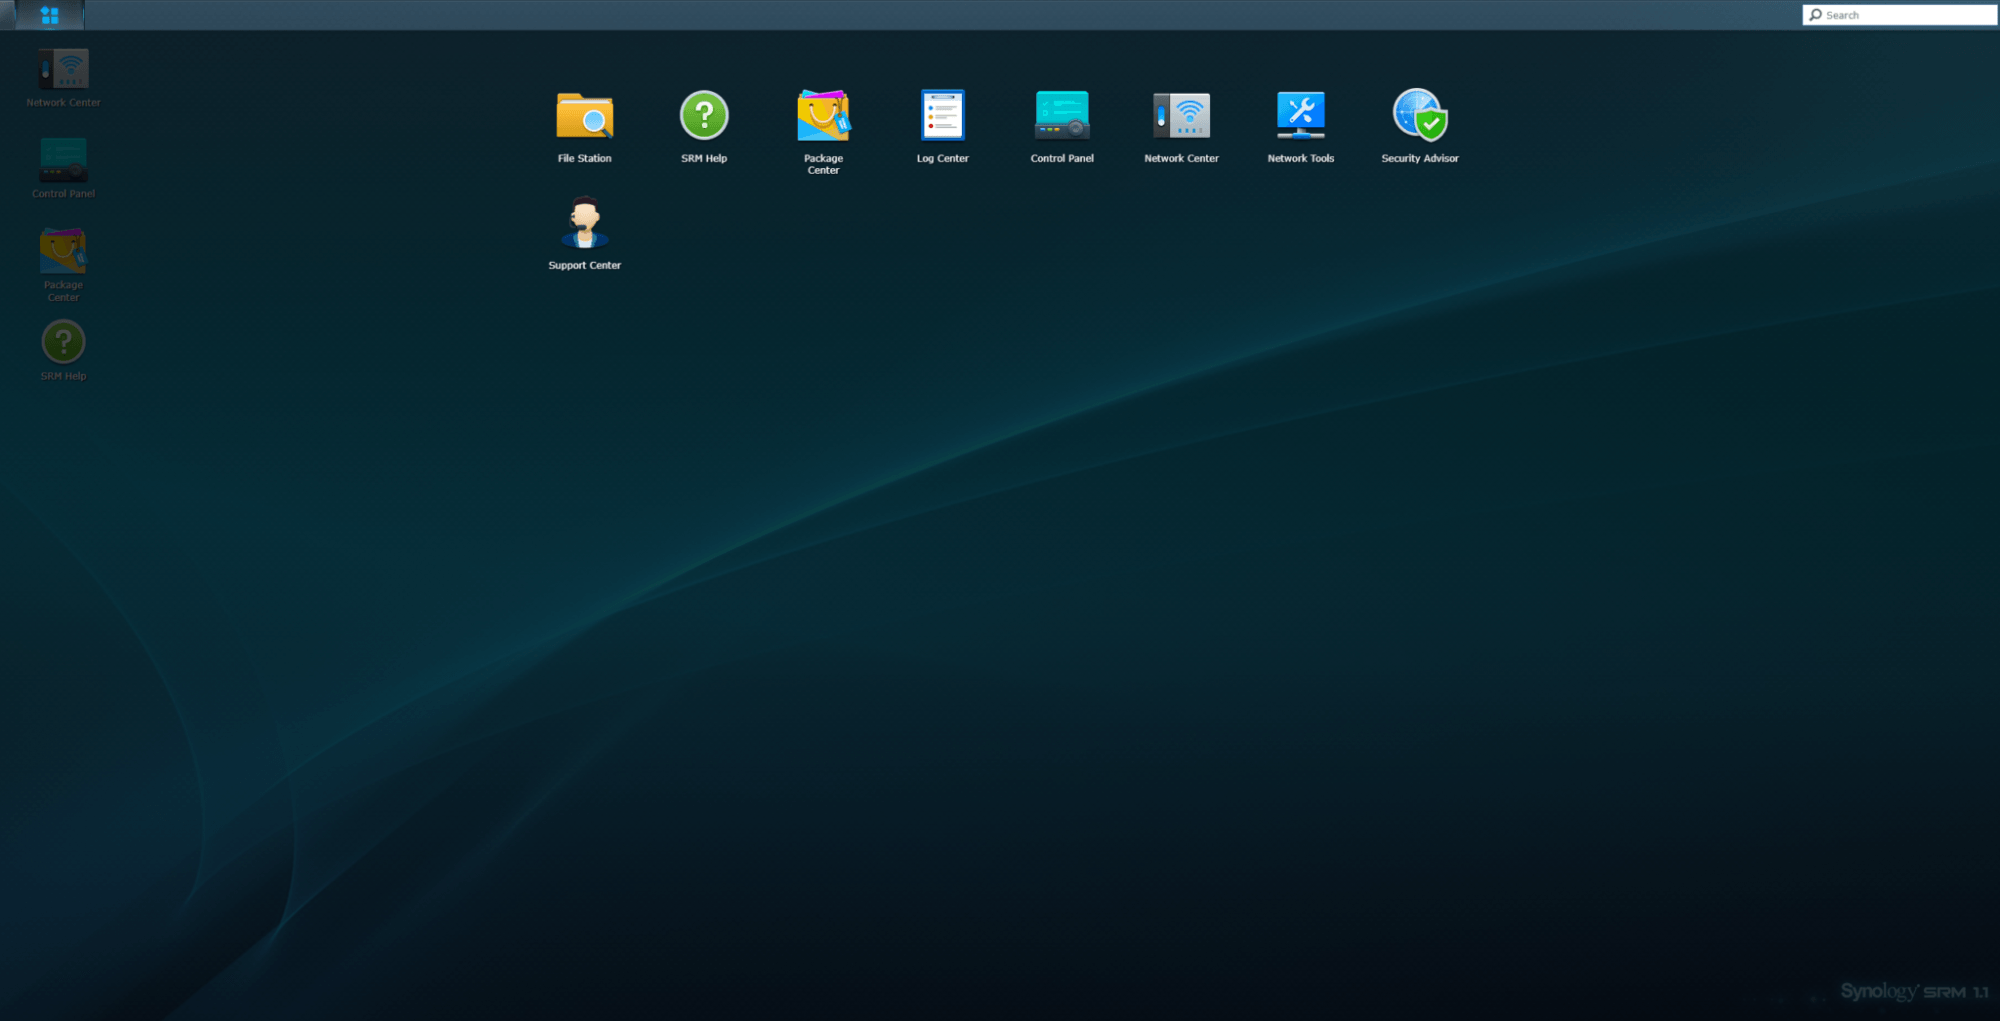Open Network Center in the main menu grid
Image resolution: width=2000 pixels, height=1021 pixels.
coord(1181,116)
